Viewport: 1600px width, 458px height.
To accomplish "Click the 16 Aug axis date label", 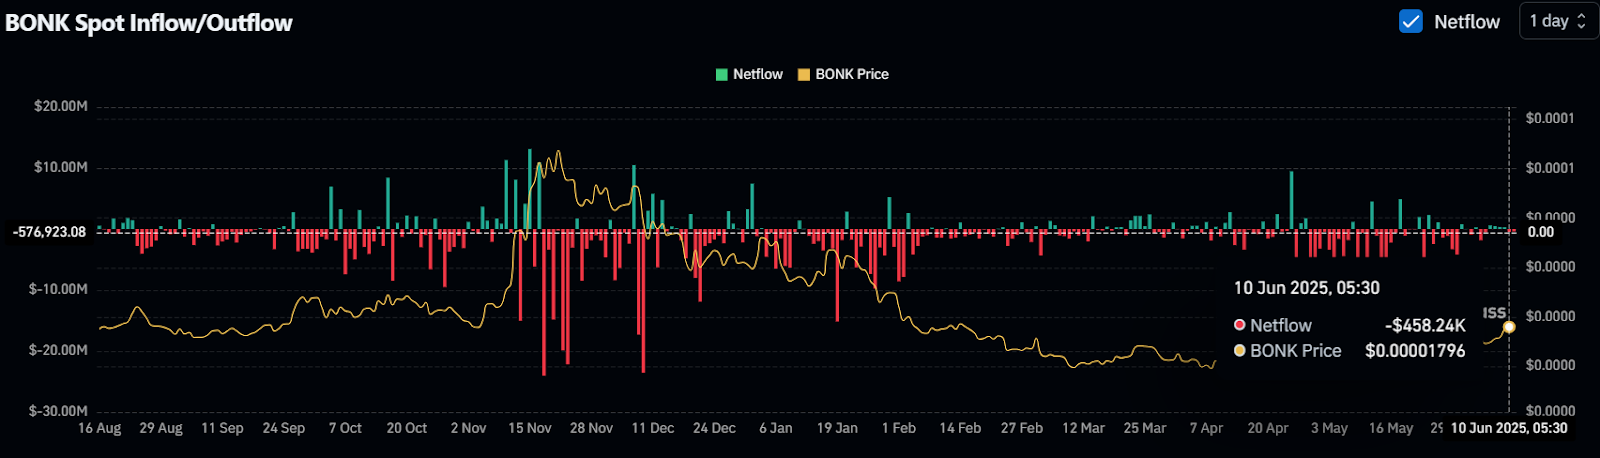I will 100,428.
